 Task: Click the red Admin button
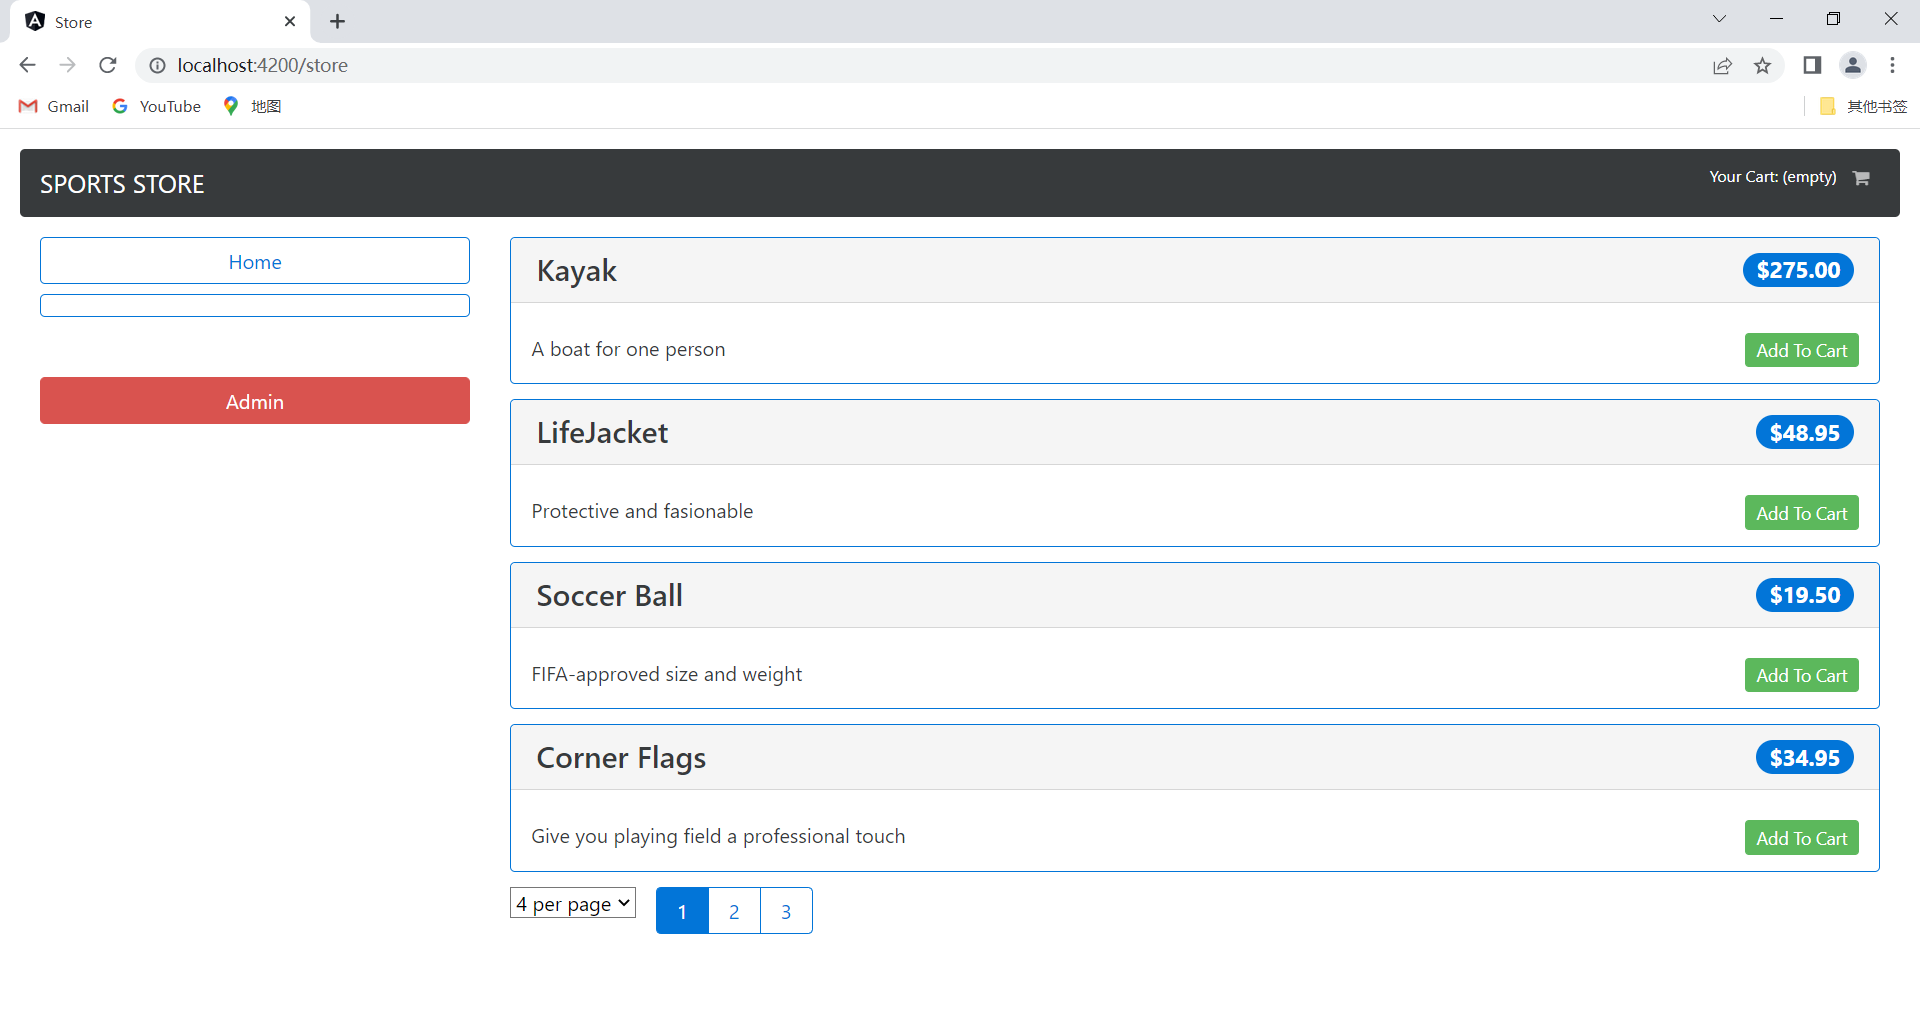click(255, 401)
